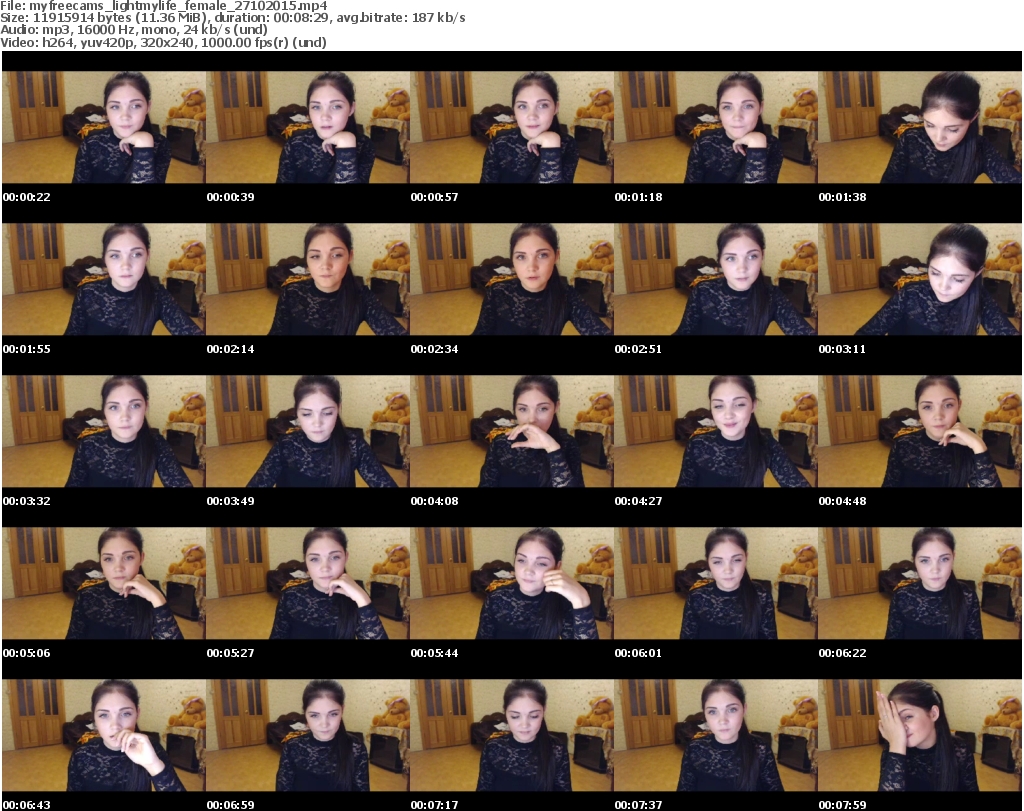Click the timestamp label 00:05:06

(x=27, y=653)
